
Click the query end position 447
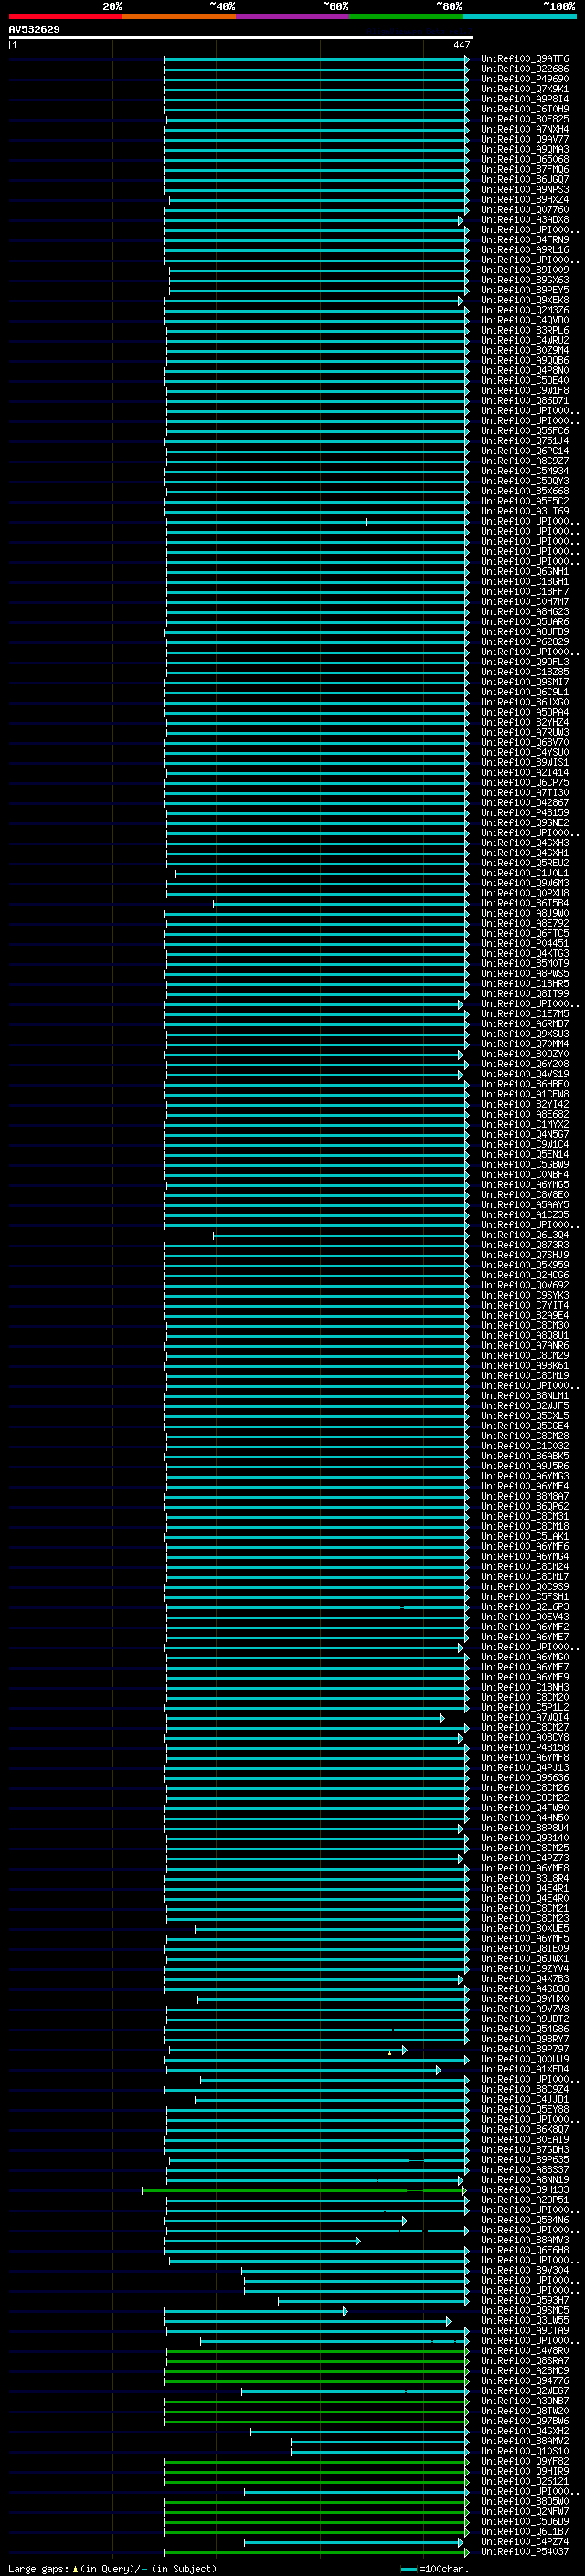461,45
